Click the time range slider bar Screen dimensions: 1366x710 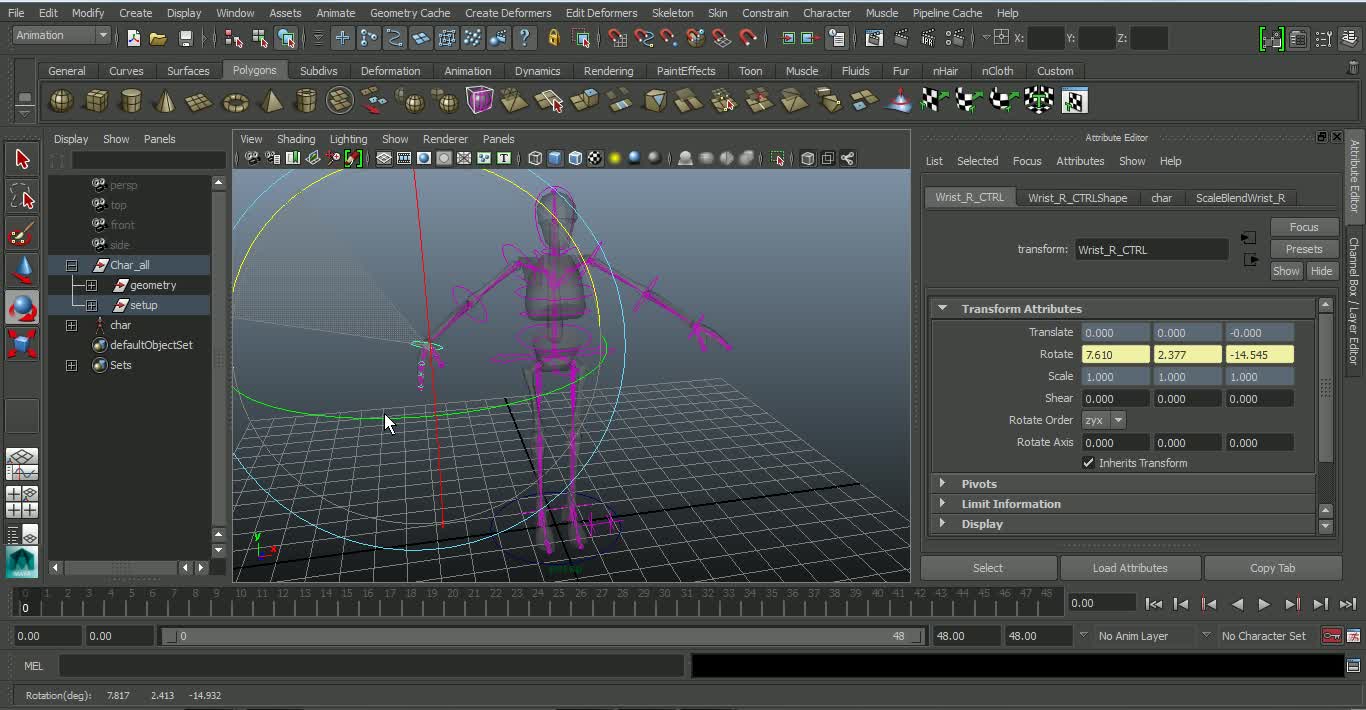[543, 636]
